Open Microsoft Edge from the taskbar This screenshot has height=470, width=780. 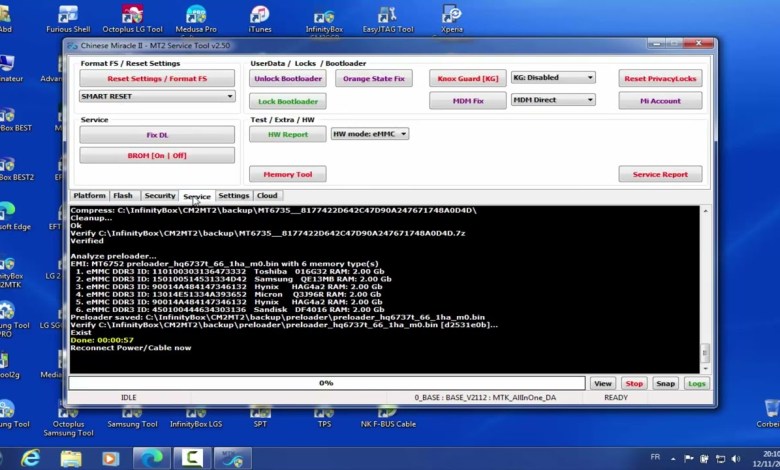click(x=150, y=458)
